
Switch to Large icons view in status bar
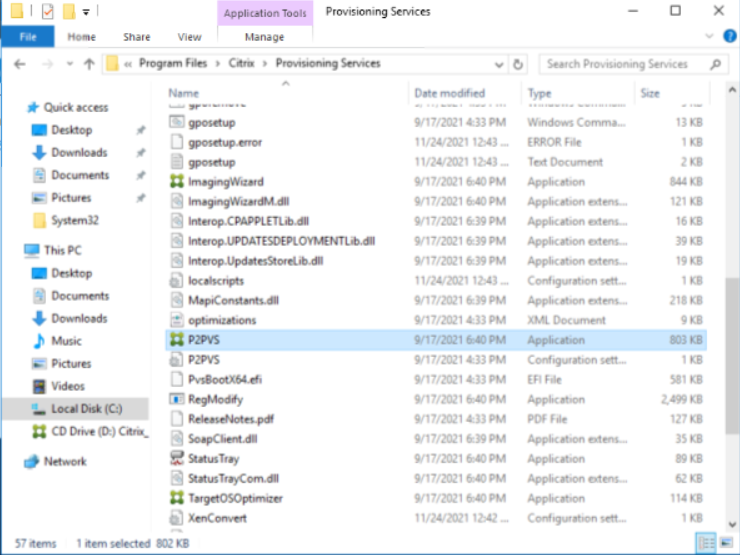coord(726,543)
